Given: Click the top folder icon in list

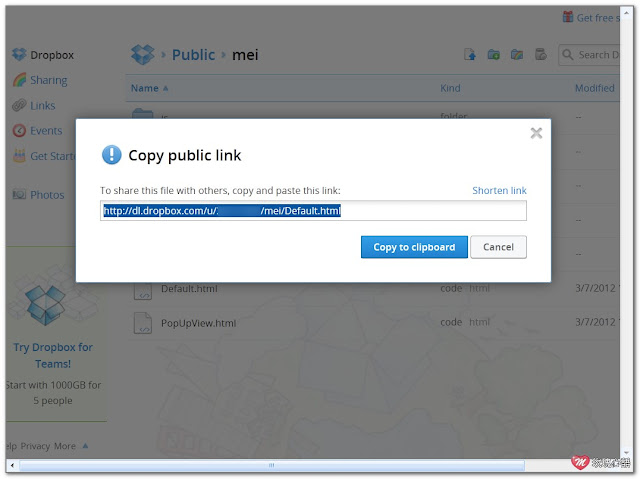Looking at the screenshot, I should 143,113.
